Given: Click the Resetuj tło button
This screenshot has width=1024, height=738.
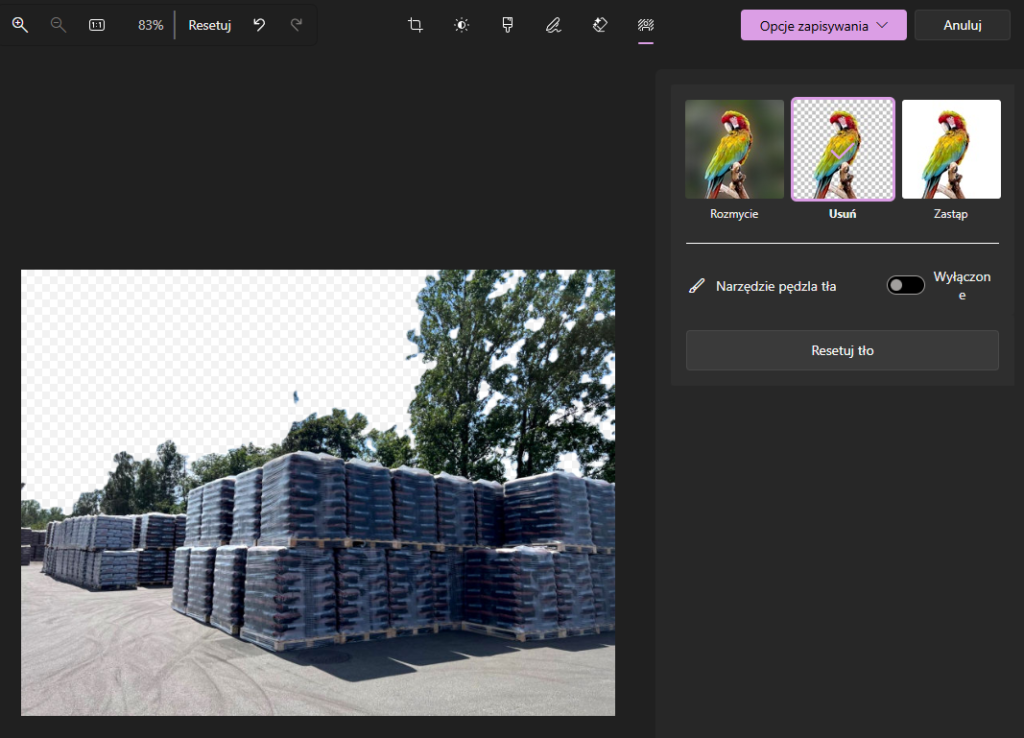Looking at the screenshot, I should click(842, 351).
